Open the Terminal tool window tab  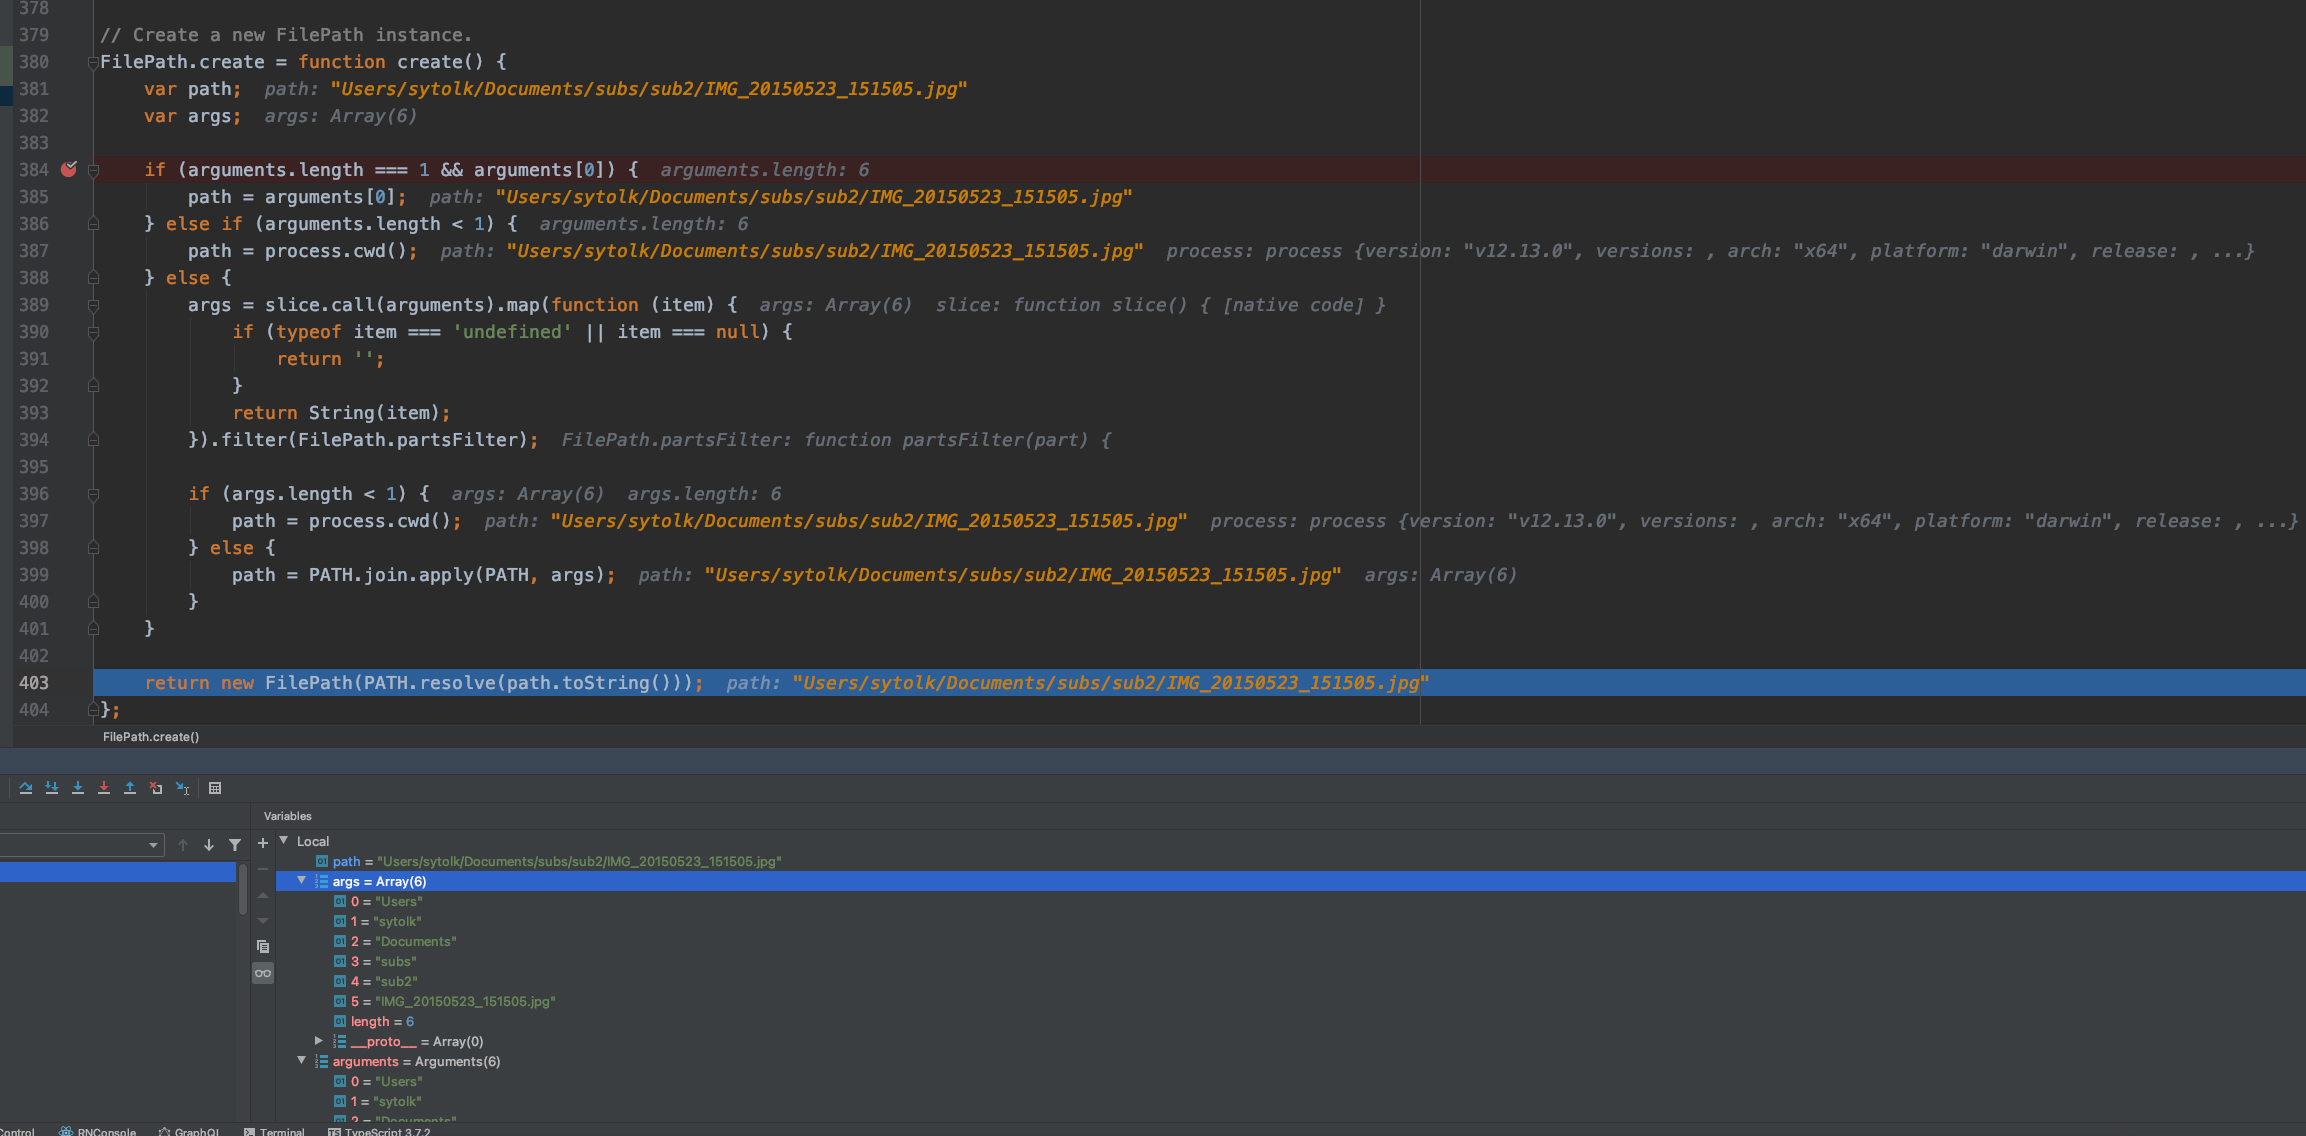pos(274,1131)
